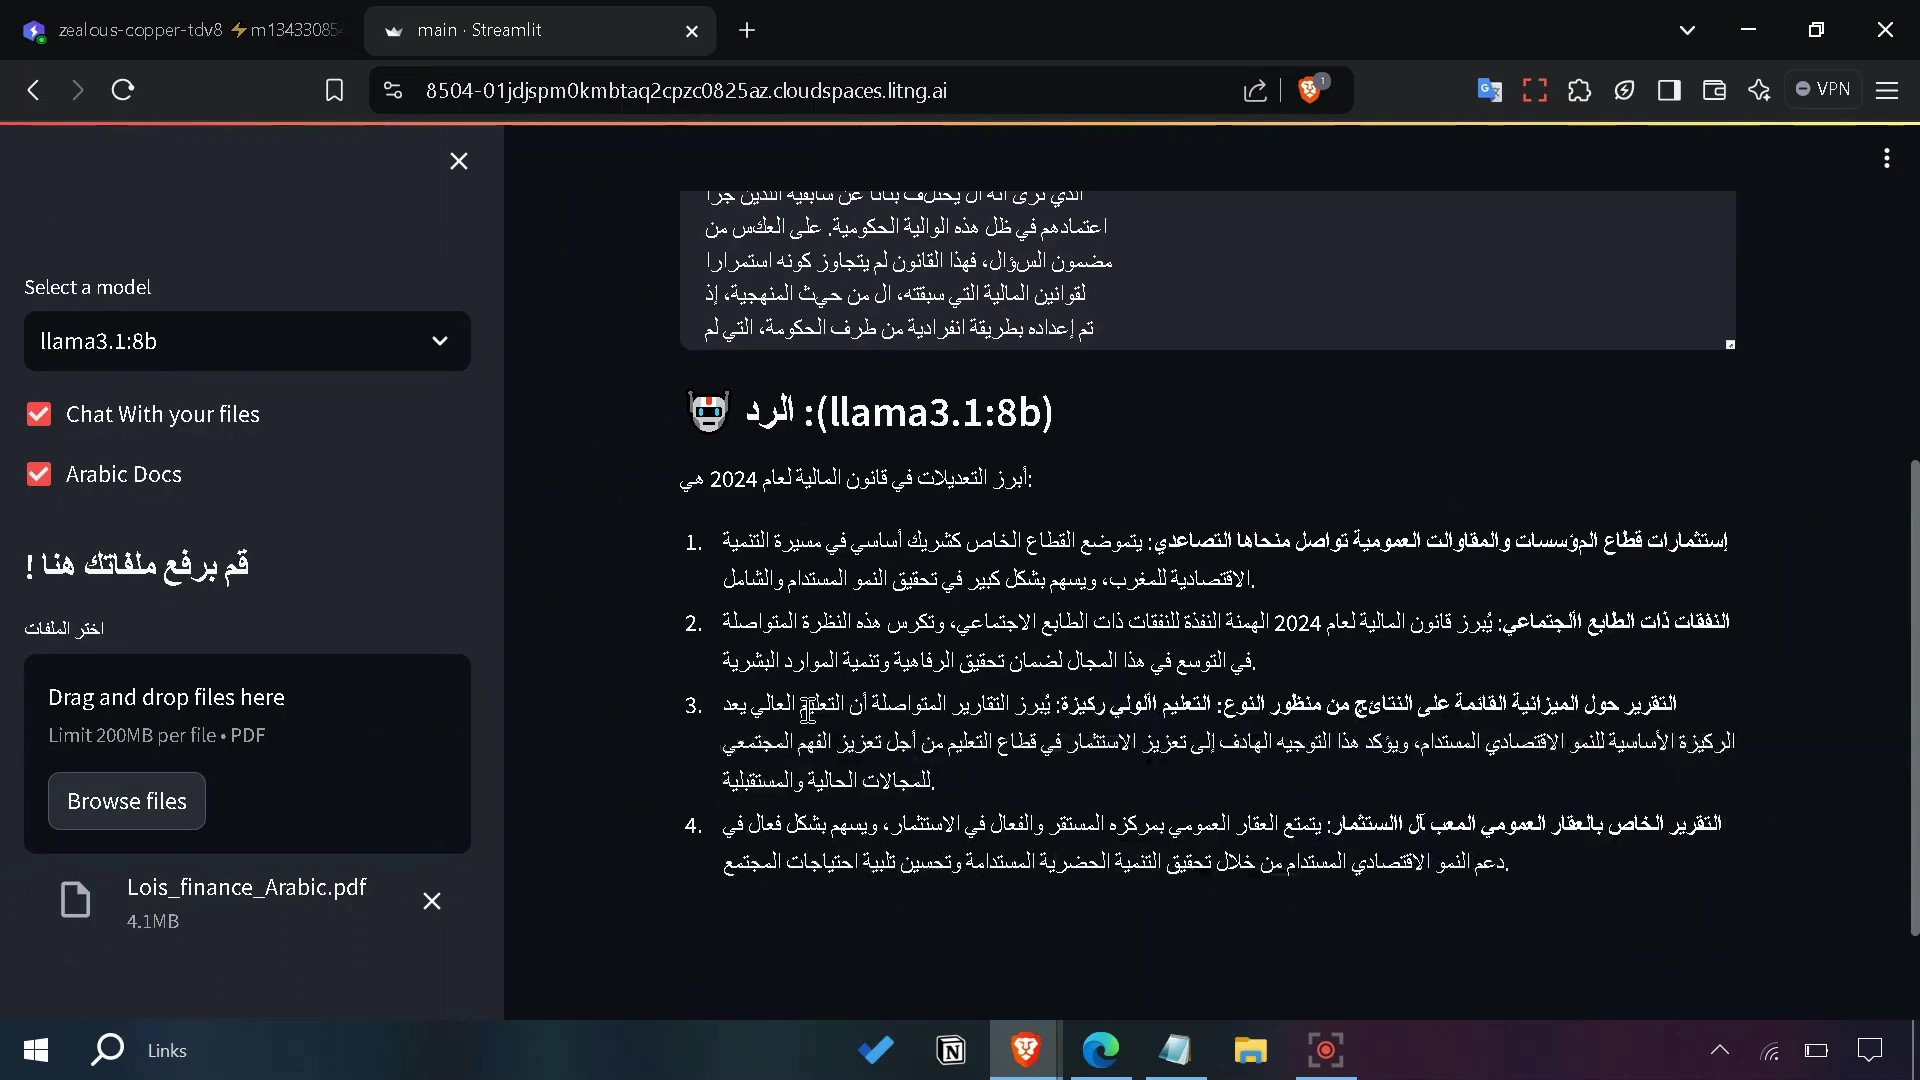Viewport: 1920px width, 1080px height.
Task: Open the extensions puzzle piece menu
Action: (1579, 90)
